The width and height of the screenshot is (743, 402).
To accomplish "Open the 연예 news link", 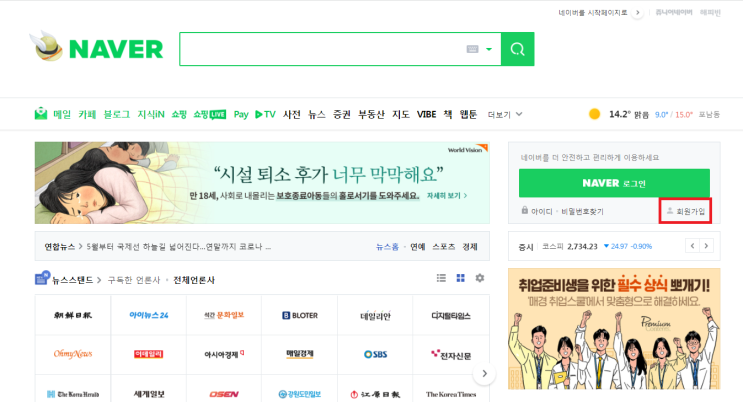I will 417,247.
